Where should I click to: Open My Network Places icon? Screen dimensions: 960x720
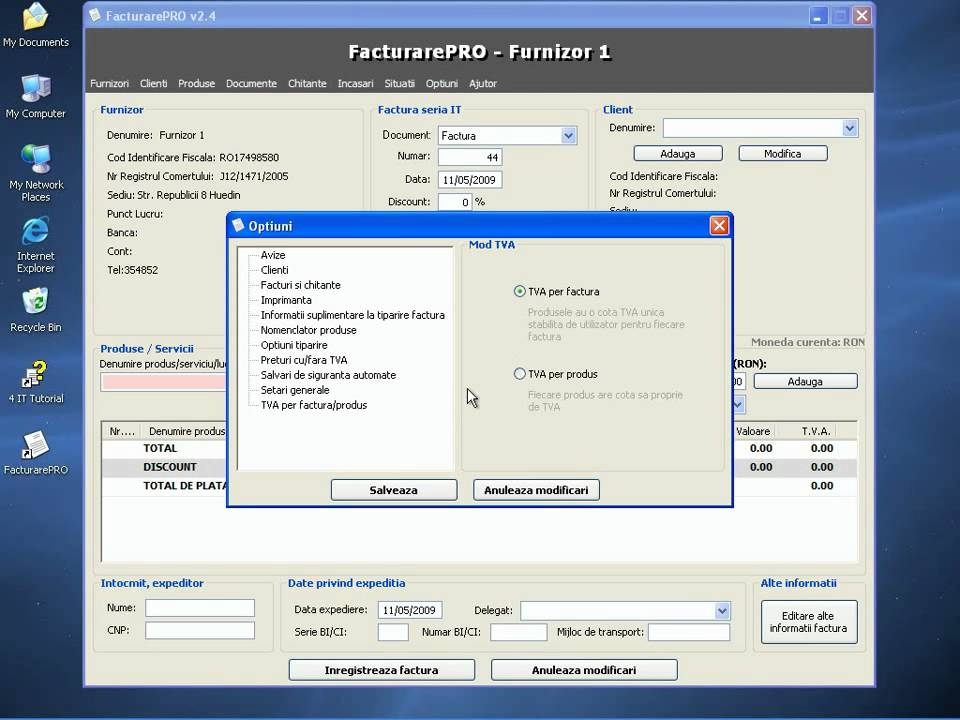point(36,173)
